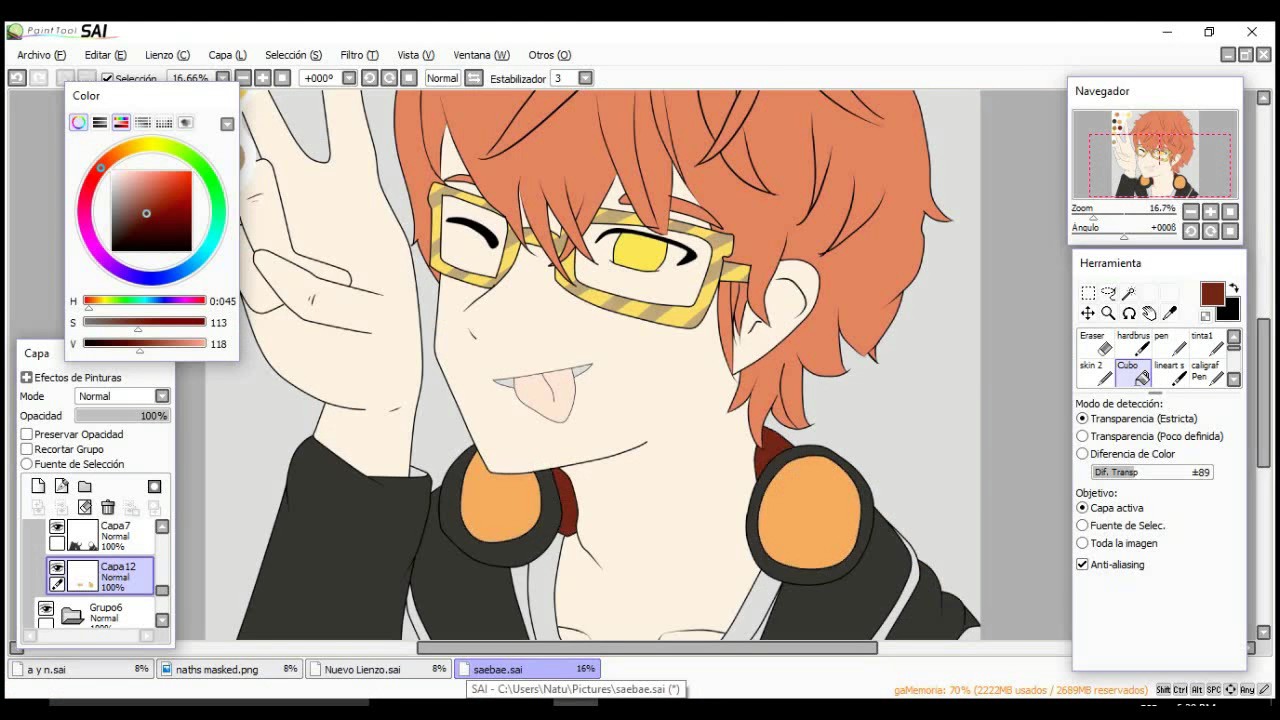The width and height of the screenshot is (1280, 720).
Task: Open zoom percentage dropdown in toolbar
Action: point(222,78)
